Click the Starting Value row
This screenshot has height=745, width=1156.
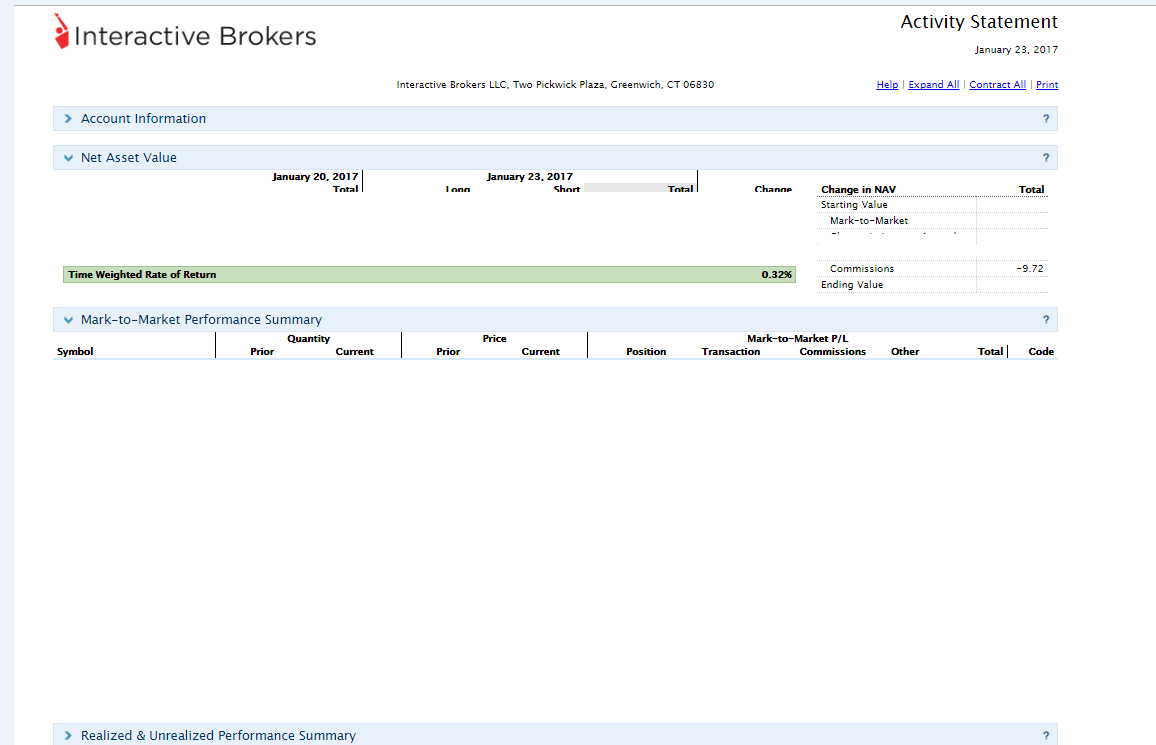[x=932, y=205]
